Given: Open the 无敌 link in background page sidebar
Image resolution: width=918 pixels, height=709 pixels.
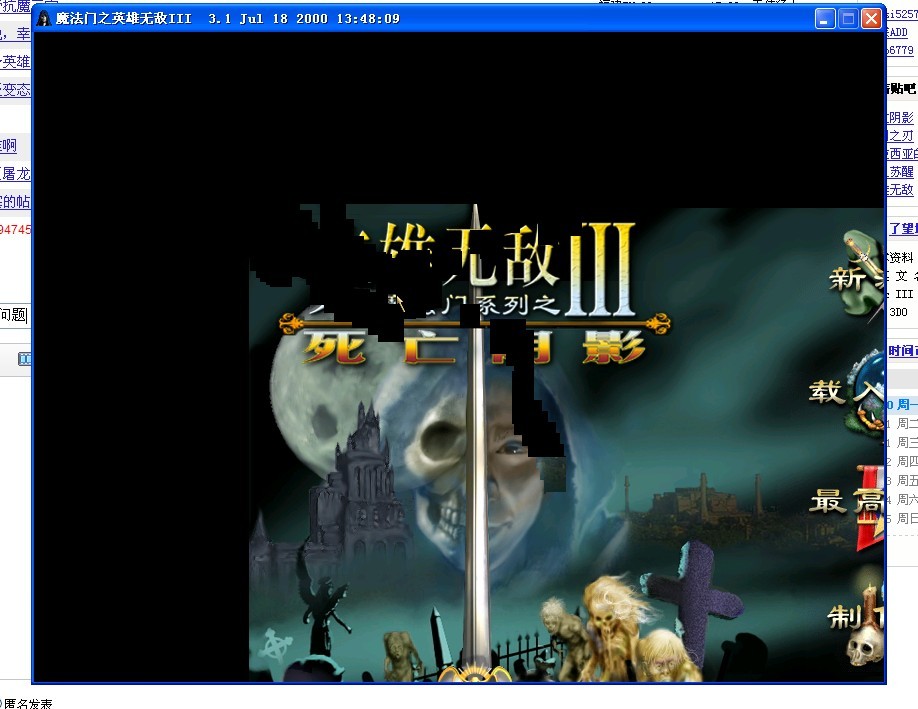Looking at the screenshot, I should (901, 190).
